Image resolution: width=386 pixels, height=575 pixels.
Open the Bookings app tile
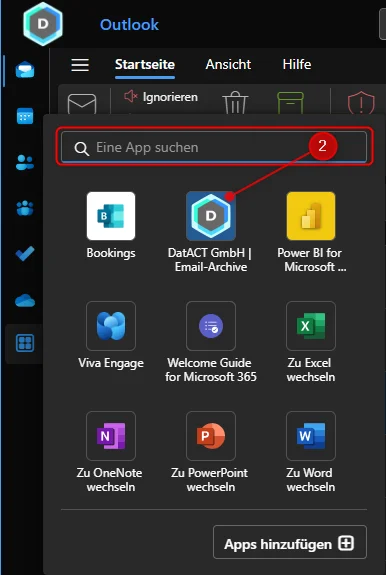[111, 226]
